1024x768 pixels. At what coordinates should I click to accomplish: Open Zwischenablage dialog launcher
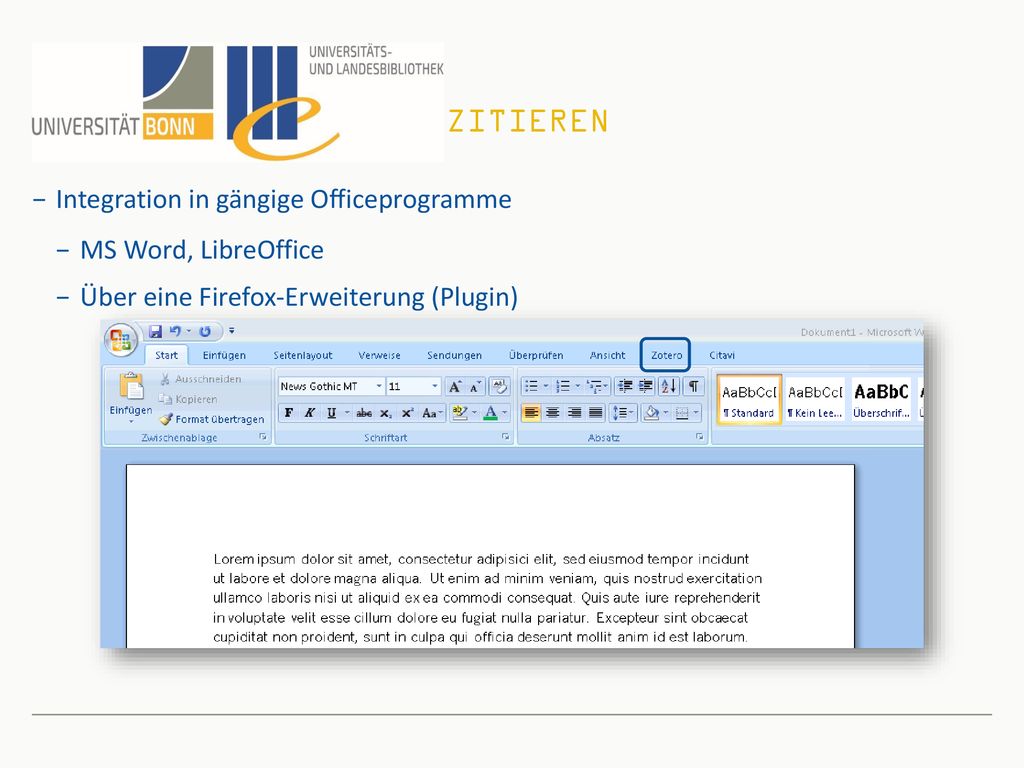[x=263, y=437]
